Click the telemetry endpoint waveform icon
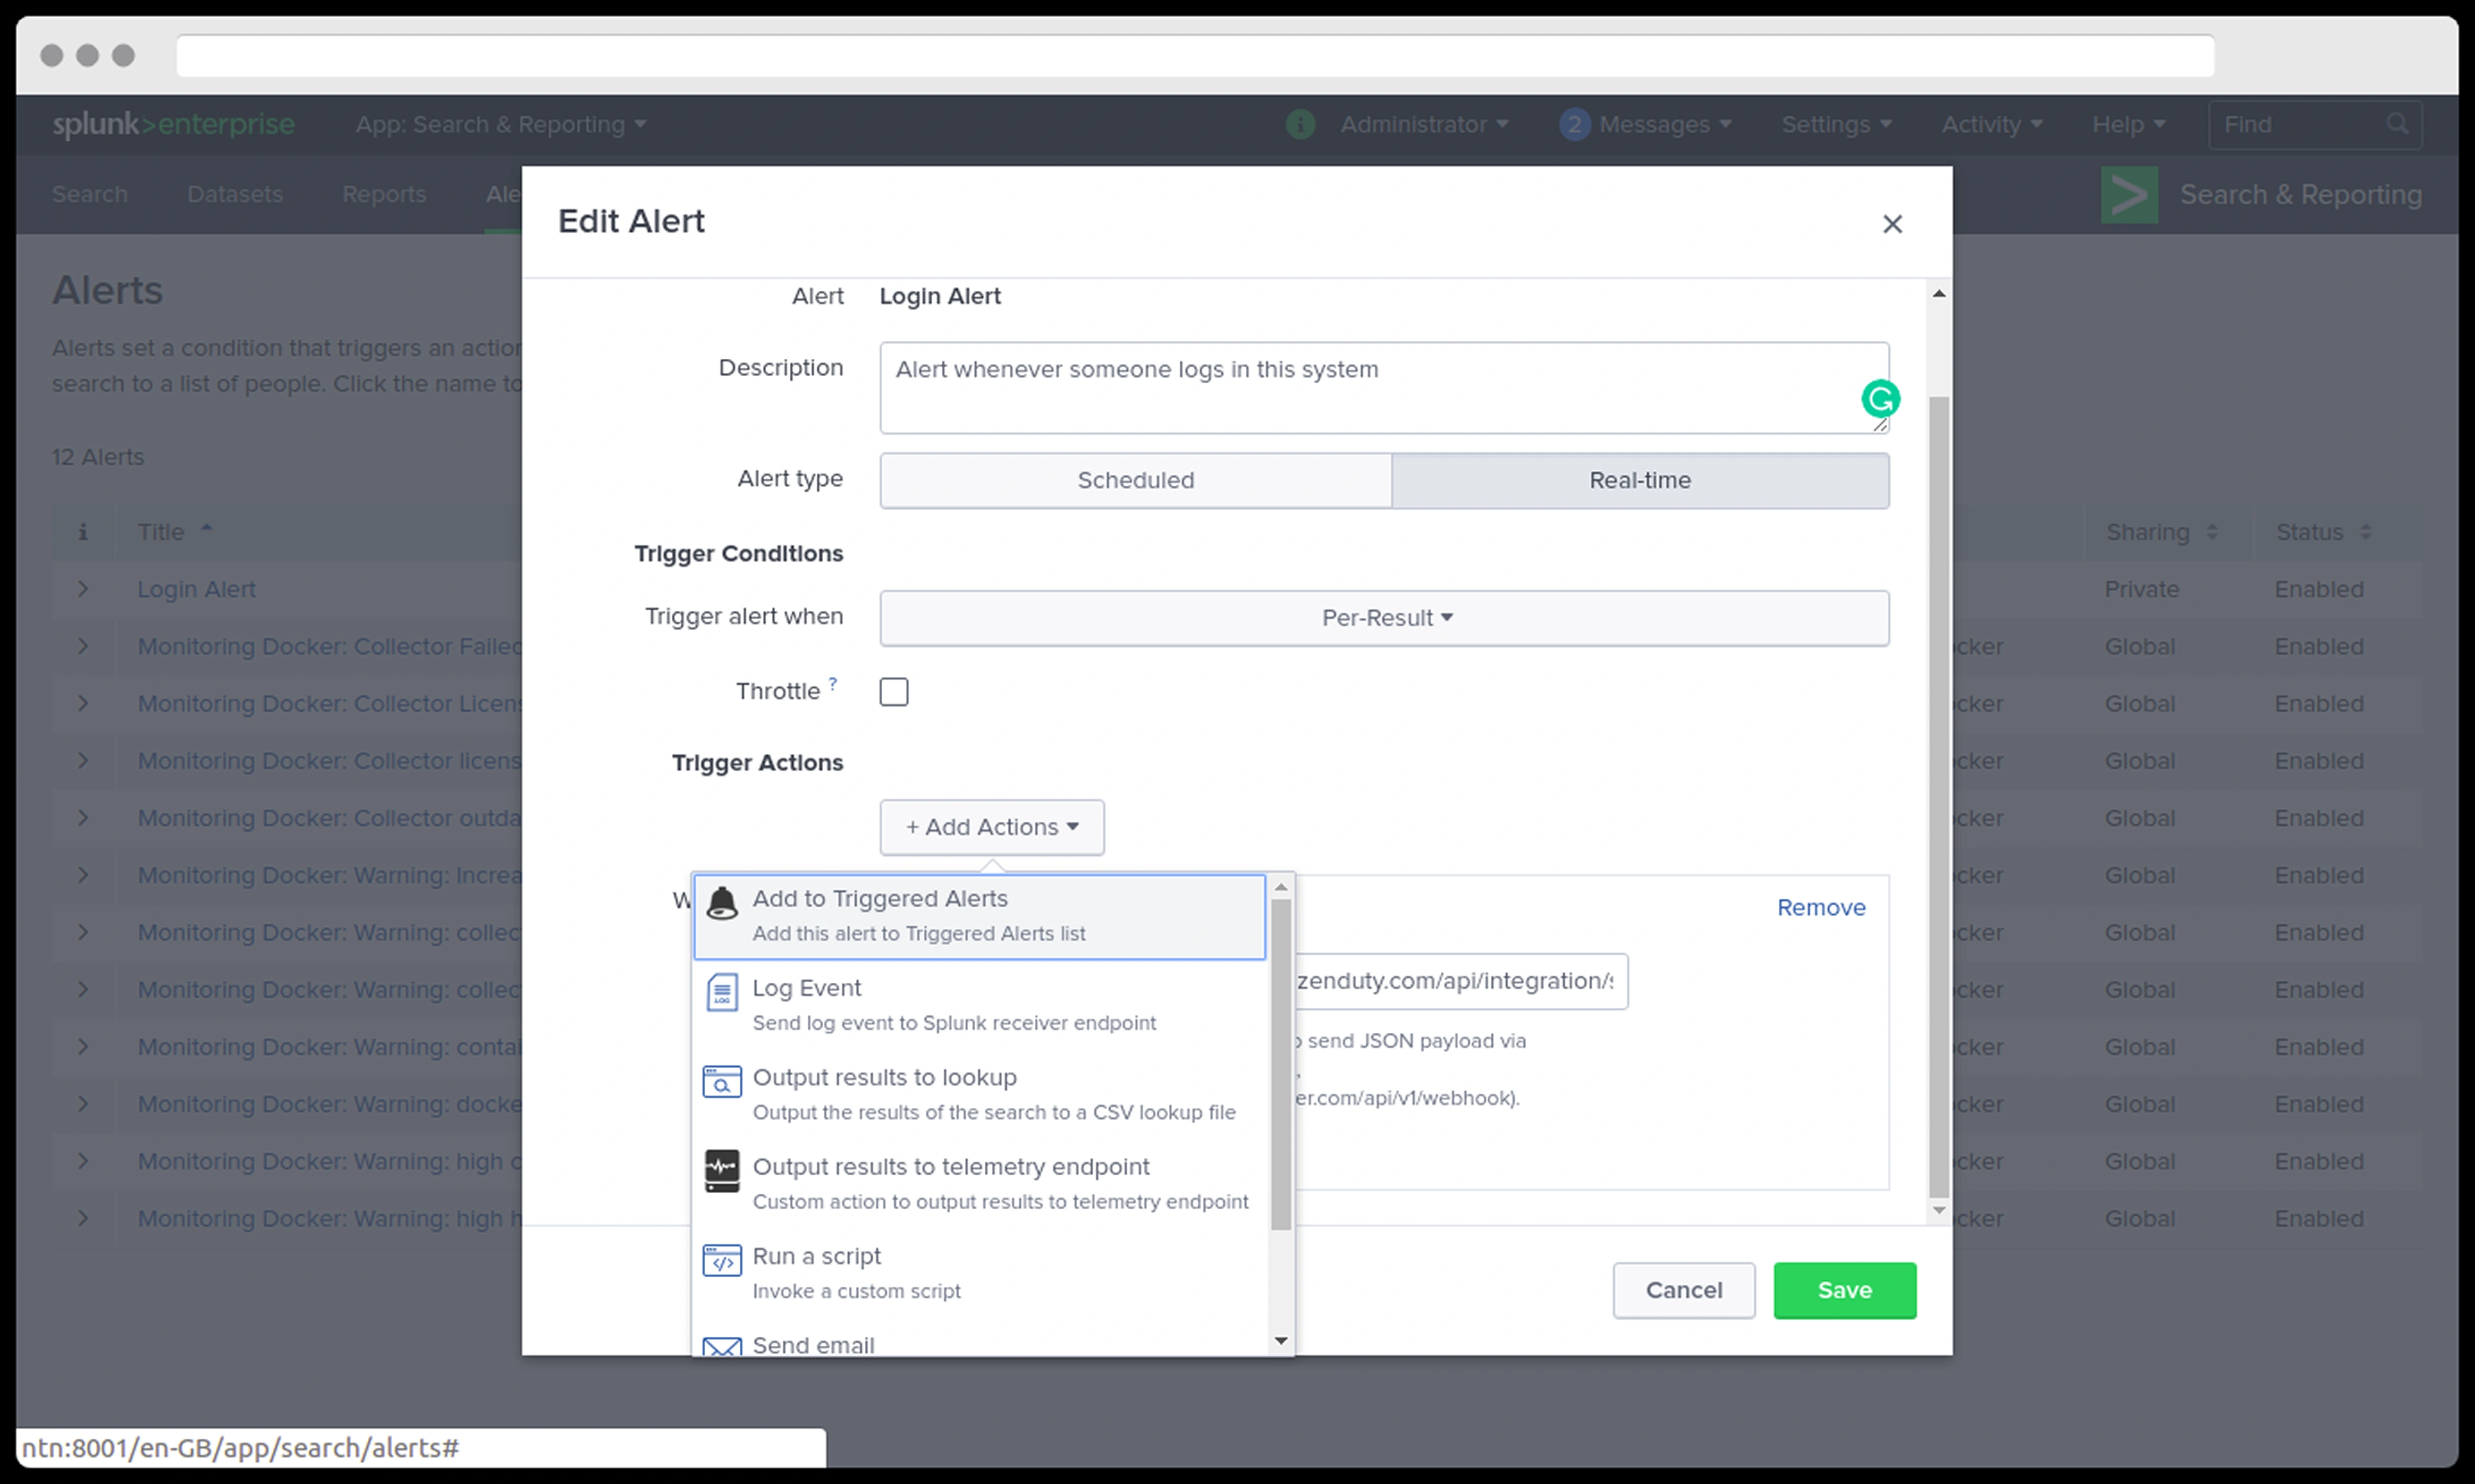The image size is (2475, 1484). coord(722,1171)
